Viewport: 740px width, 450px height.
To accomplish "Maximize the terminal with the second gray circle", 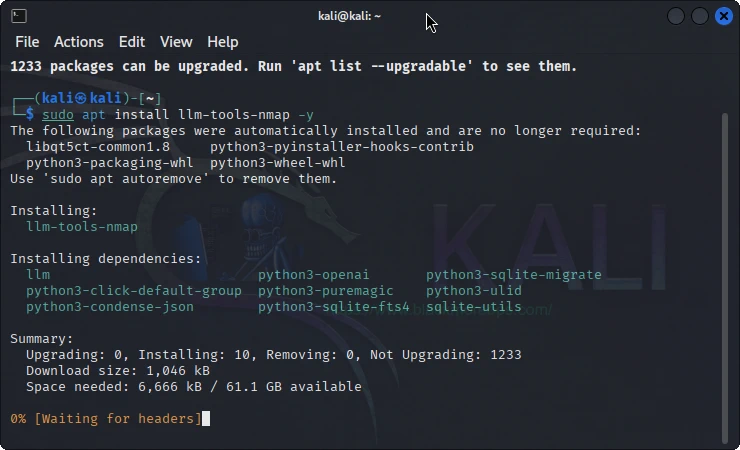I will click(x=700, y=16).
